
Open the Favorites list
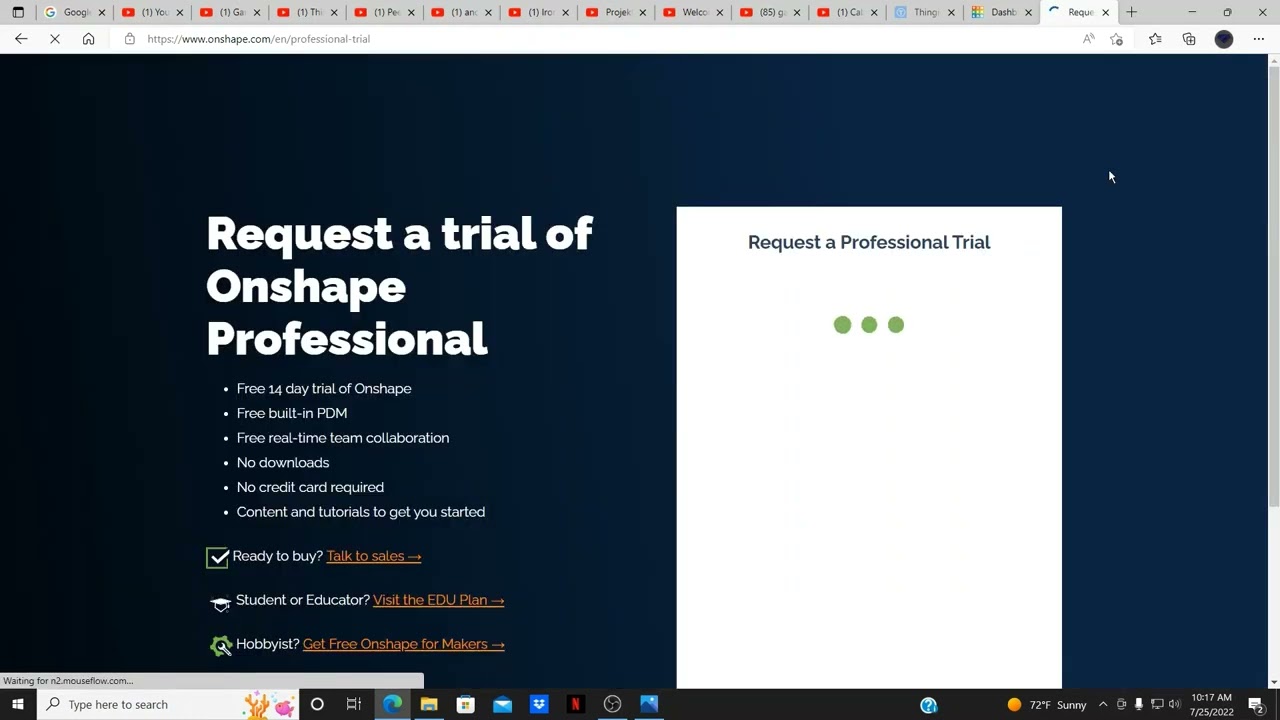click(x=1155, y=39)
